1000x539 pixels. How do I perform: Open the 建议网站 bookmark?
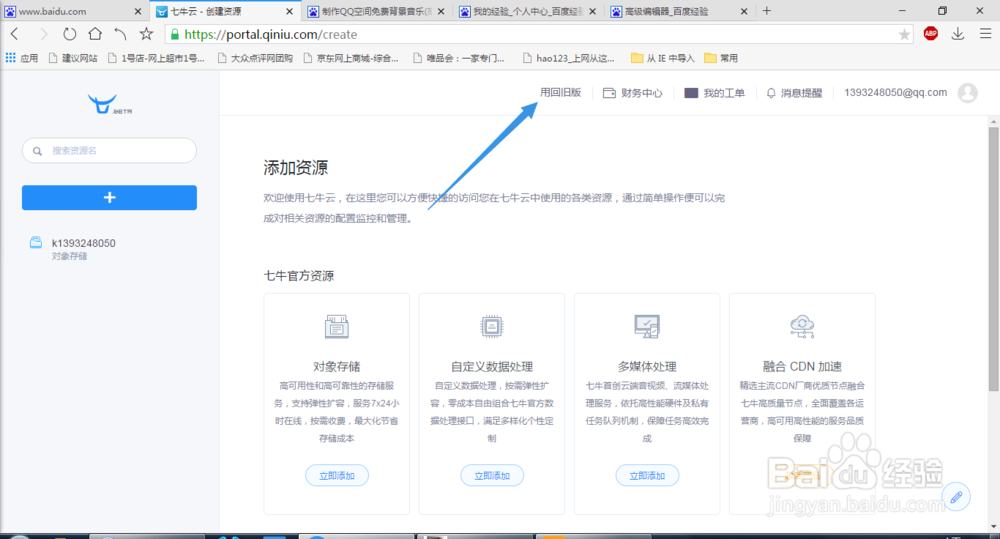coord(73,58)
